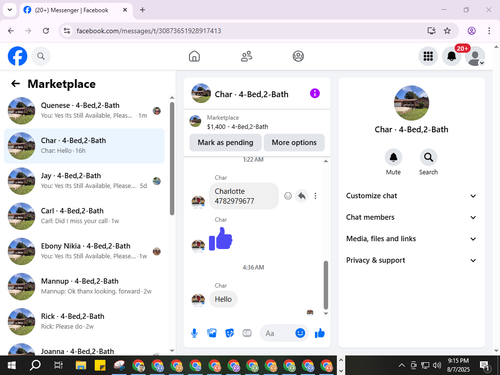Expand Privacy & support section
The image size is (500, 375).
(411, 260)
